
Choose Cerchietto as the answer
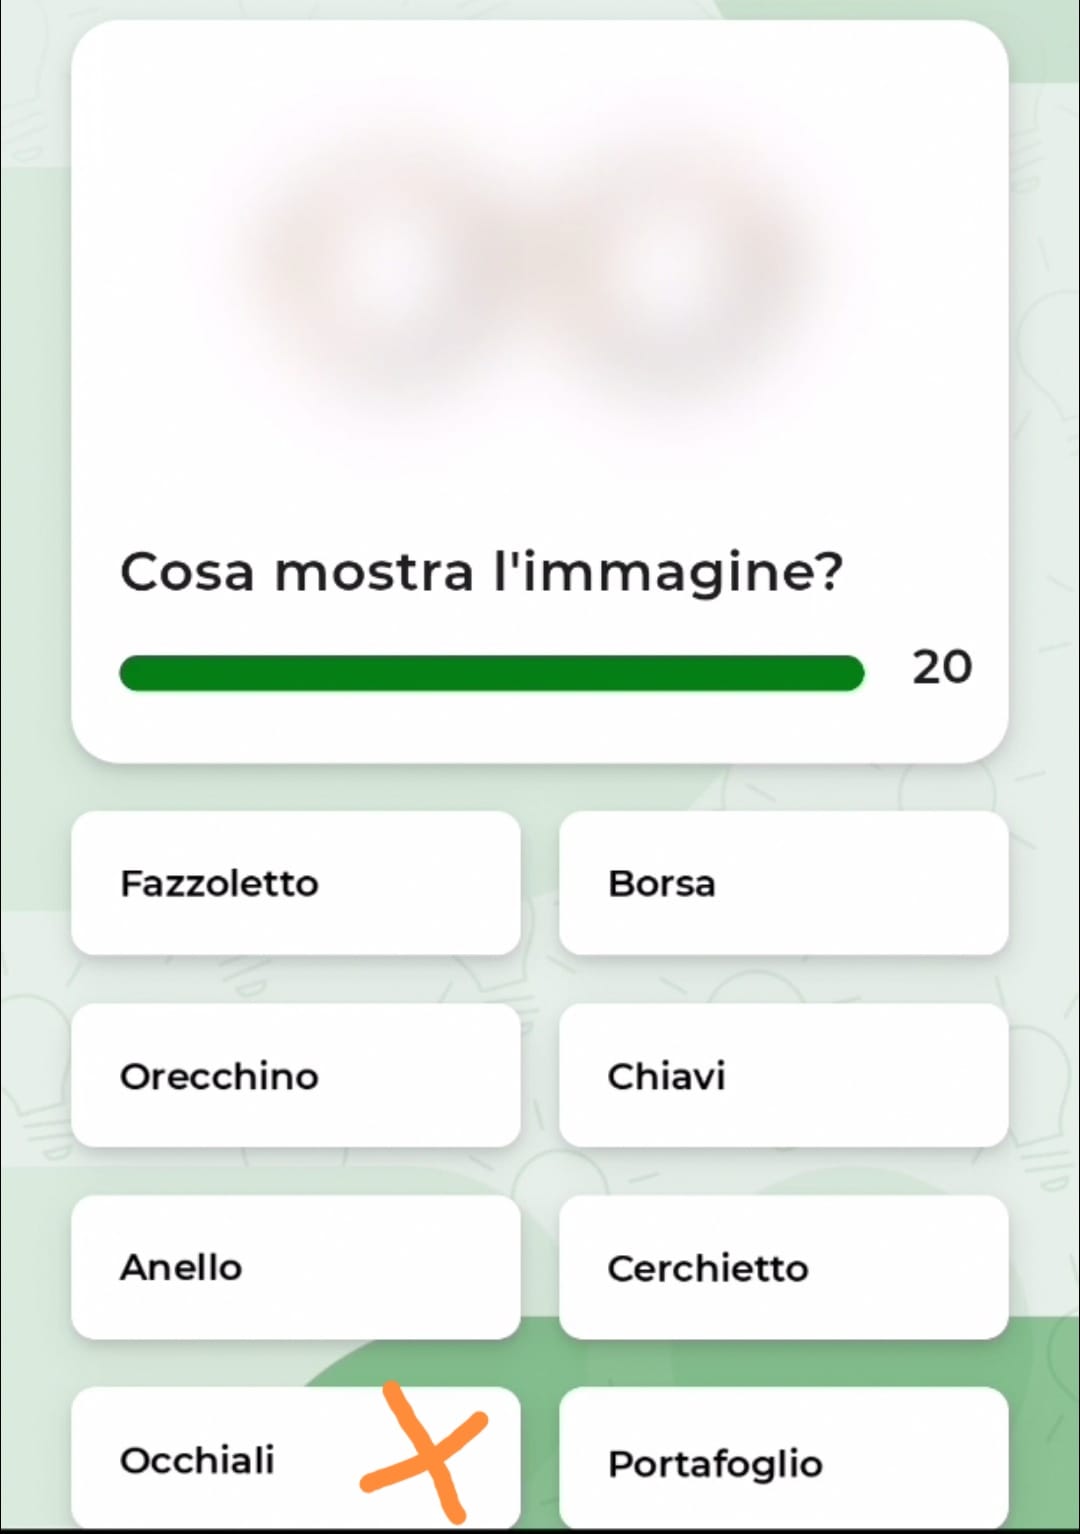[783, 1267]
